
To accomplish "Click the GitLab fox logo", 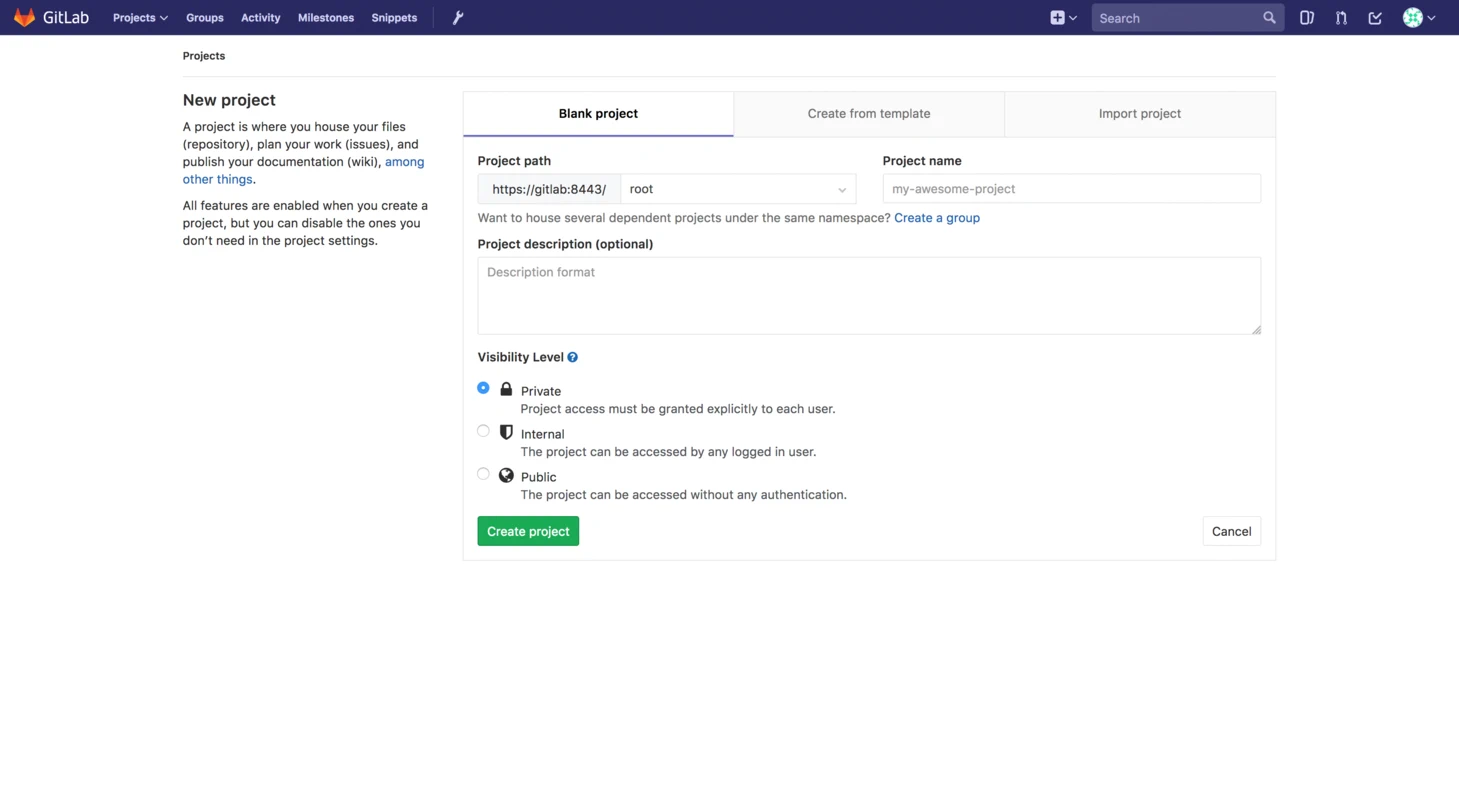I will (x=24, y=18).
